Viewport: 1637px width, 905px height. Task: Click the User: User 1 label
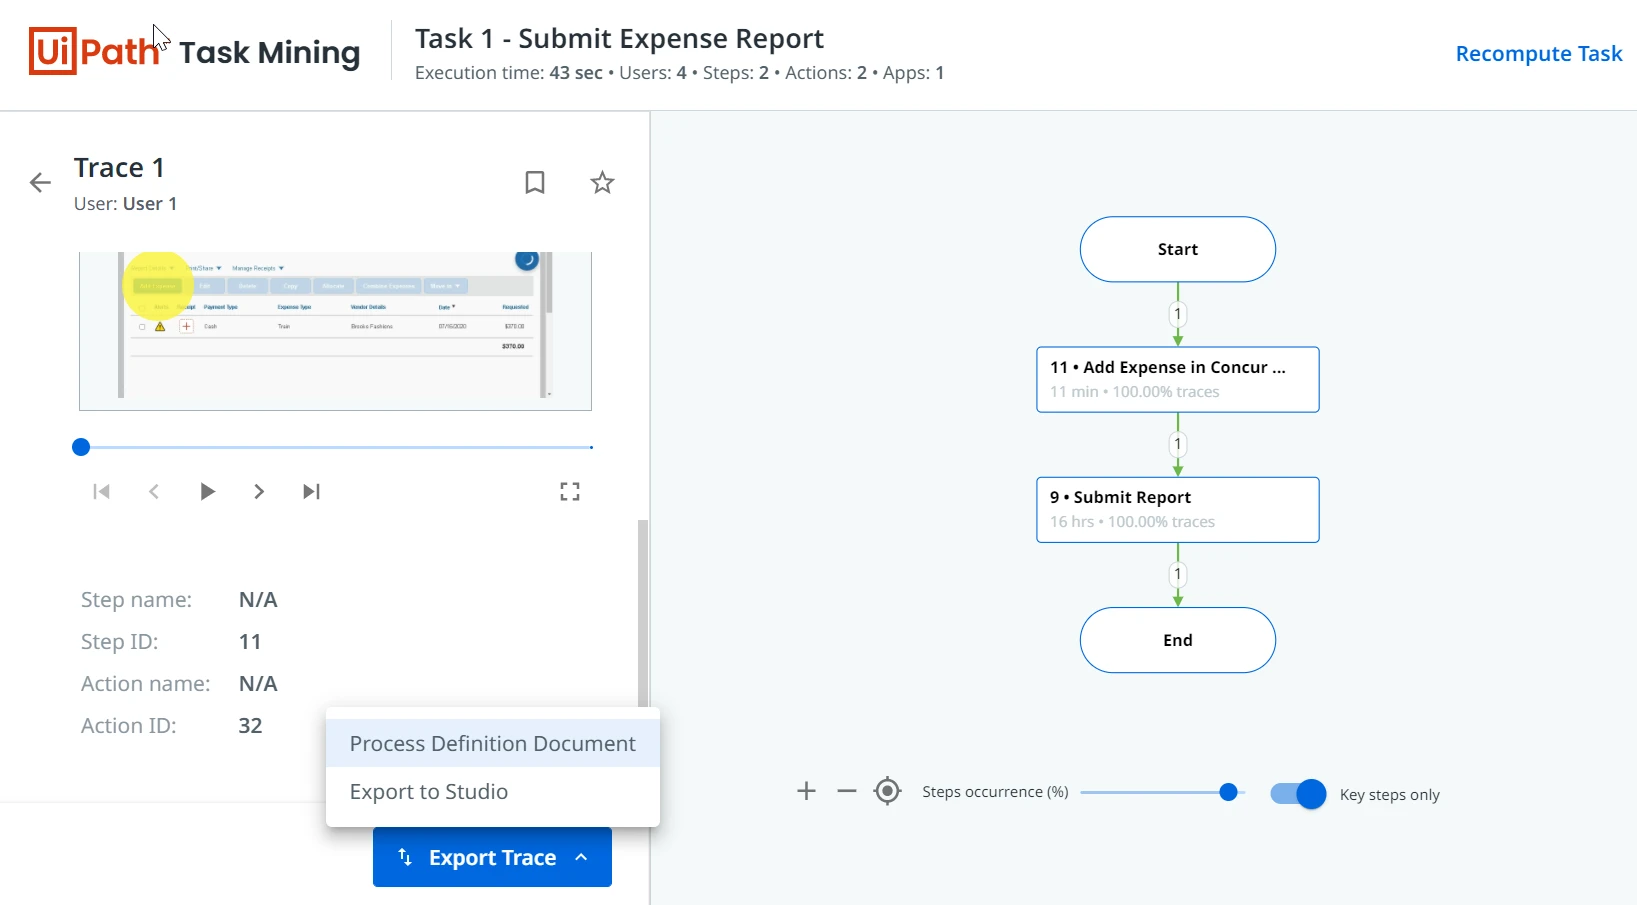(x=125, y=204)
